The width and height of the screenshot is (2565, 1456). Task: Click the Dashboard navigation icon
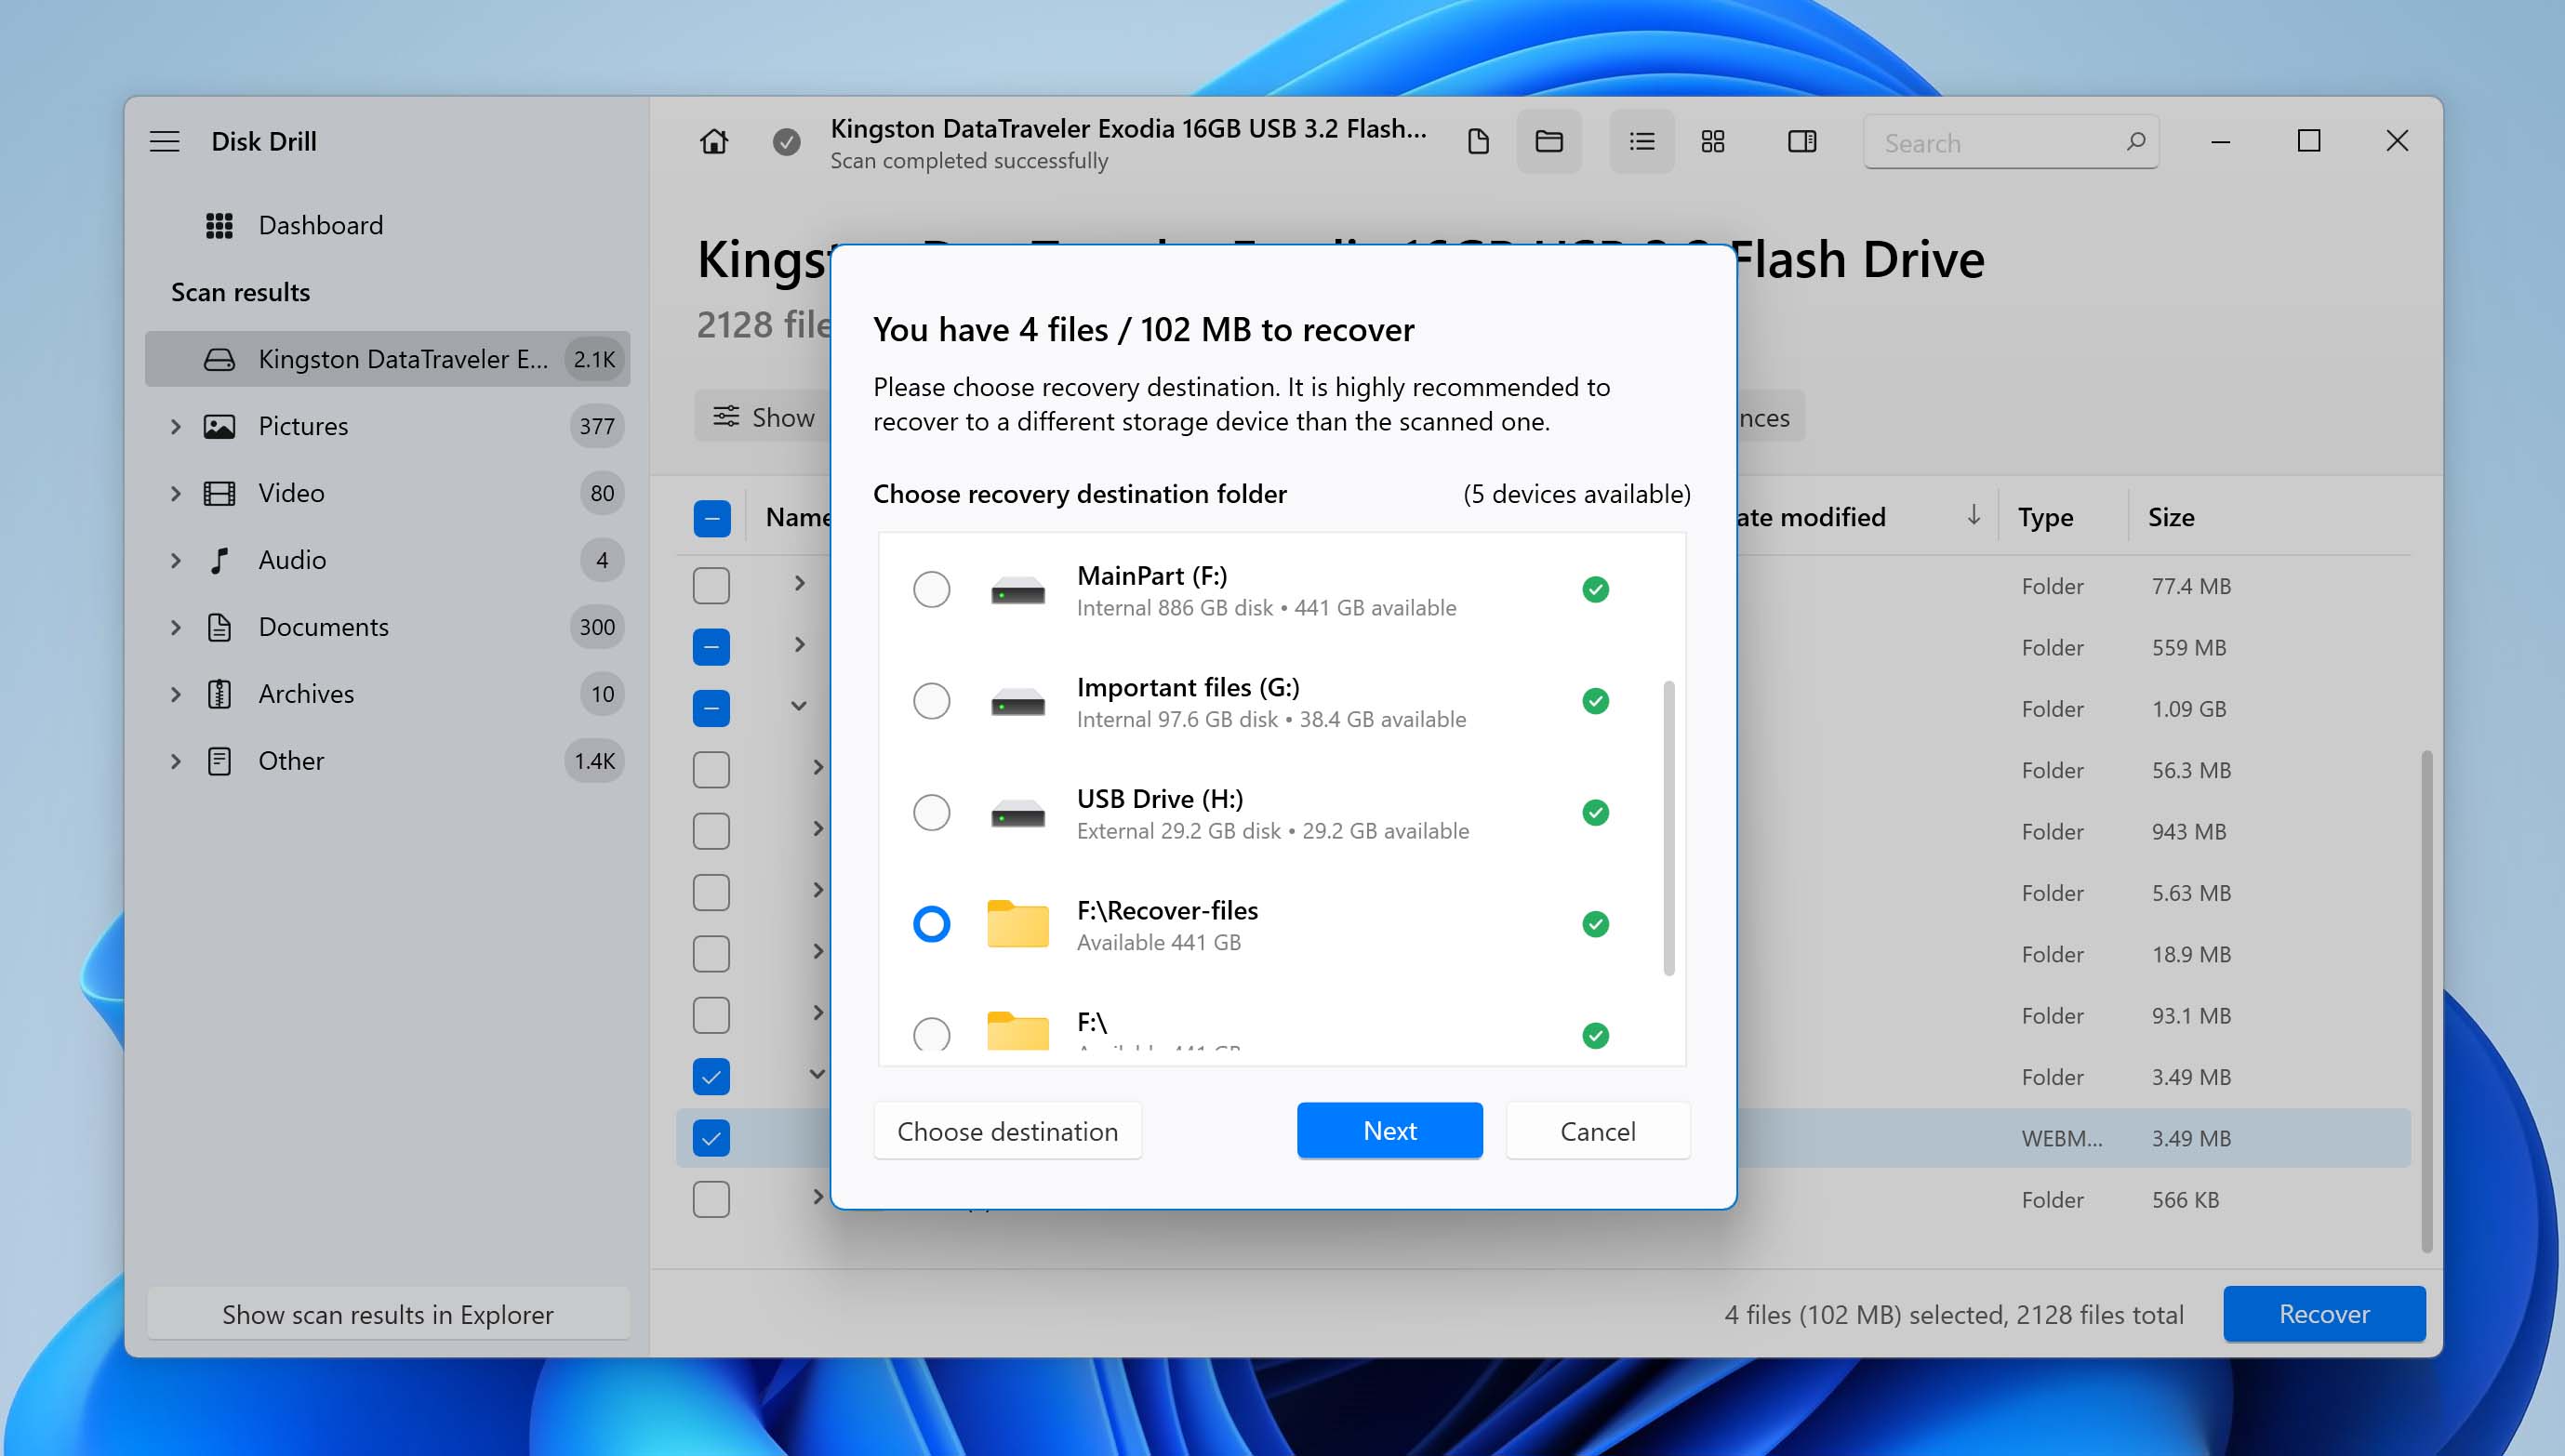point(217,223)
